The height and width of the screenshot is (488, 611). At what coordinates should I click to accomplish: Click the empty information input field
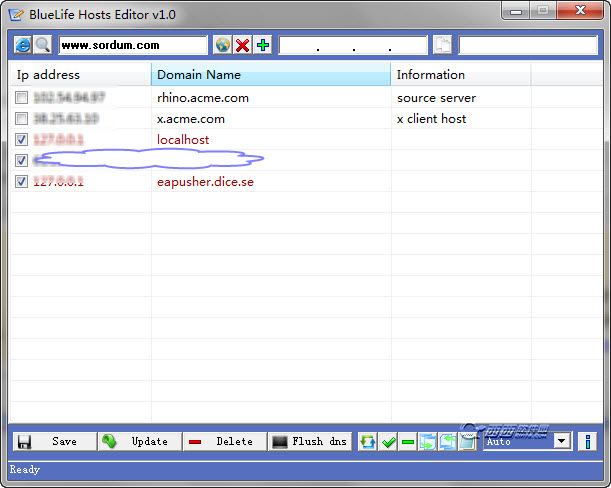528,45
